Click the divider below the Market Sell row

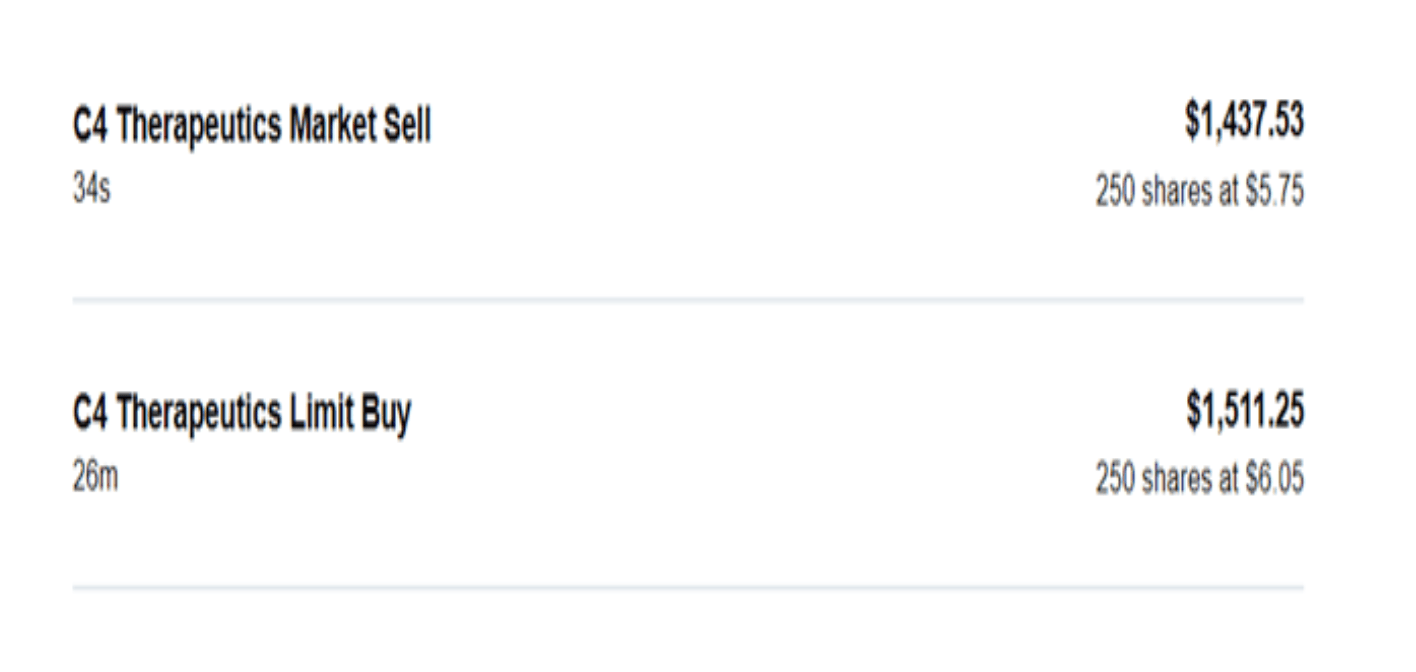(688, 299)
